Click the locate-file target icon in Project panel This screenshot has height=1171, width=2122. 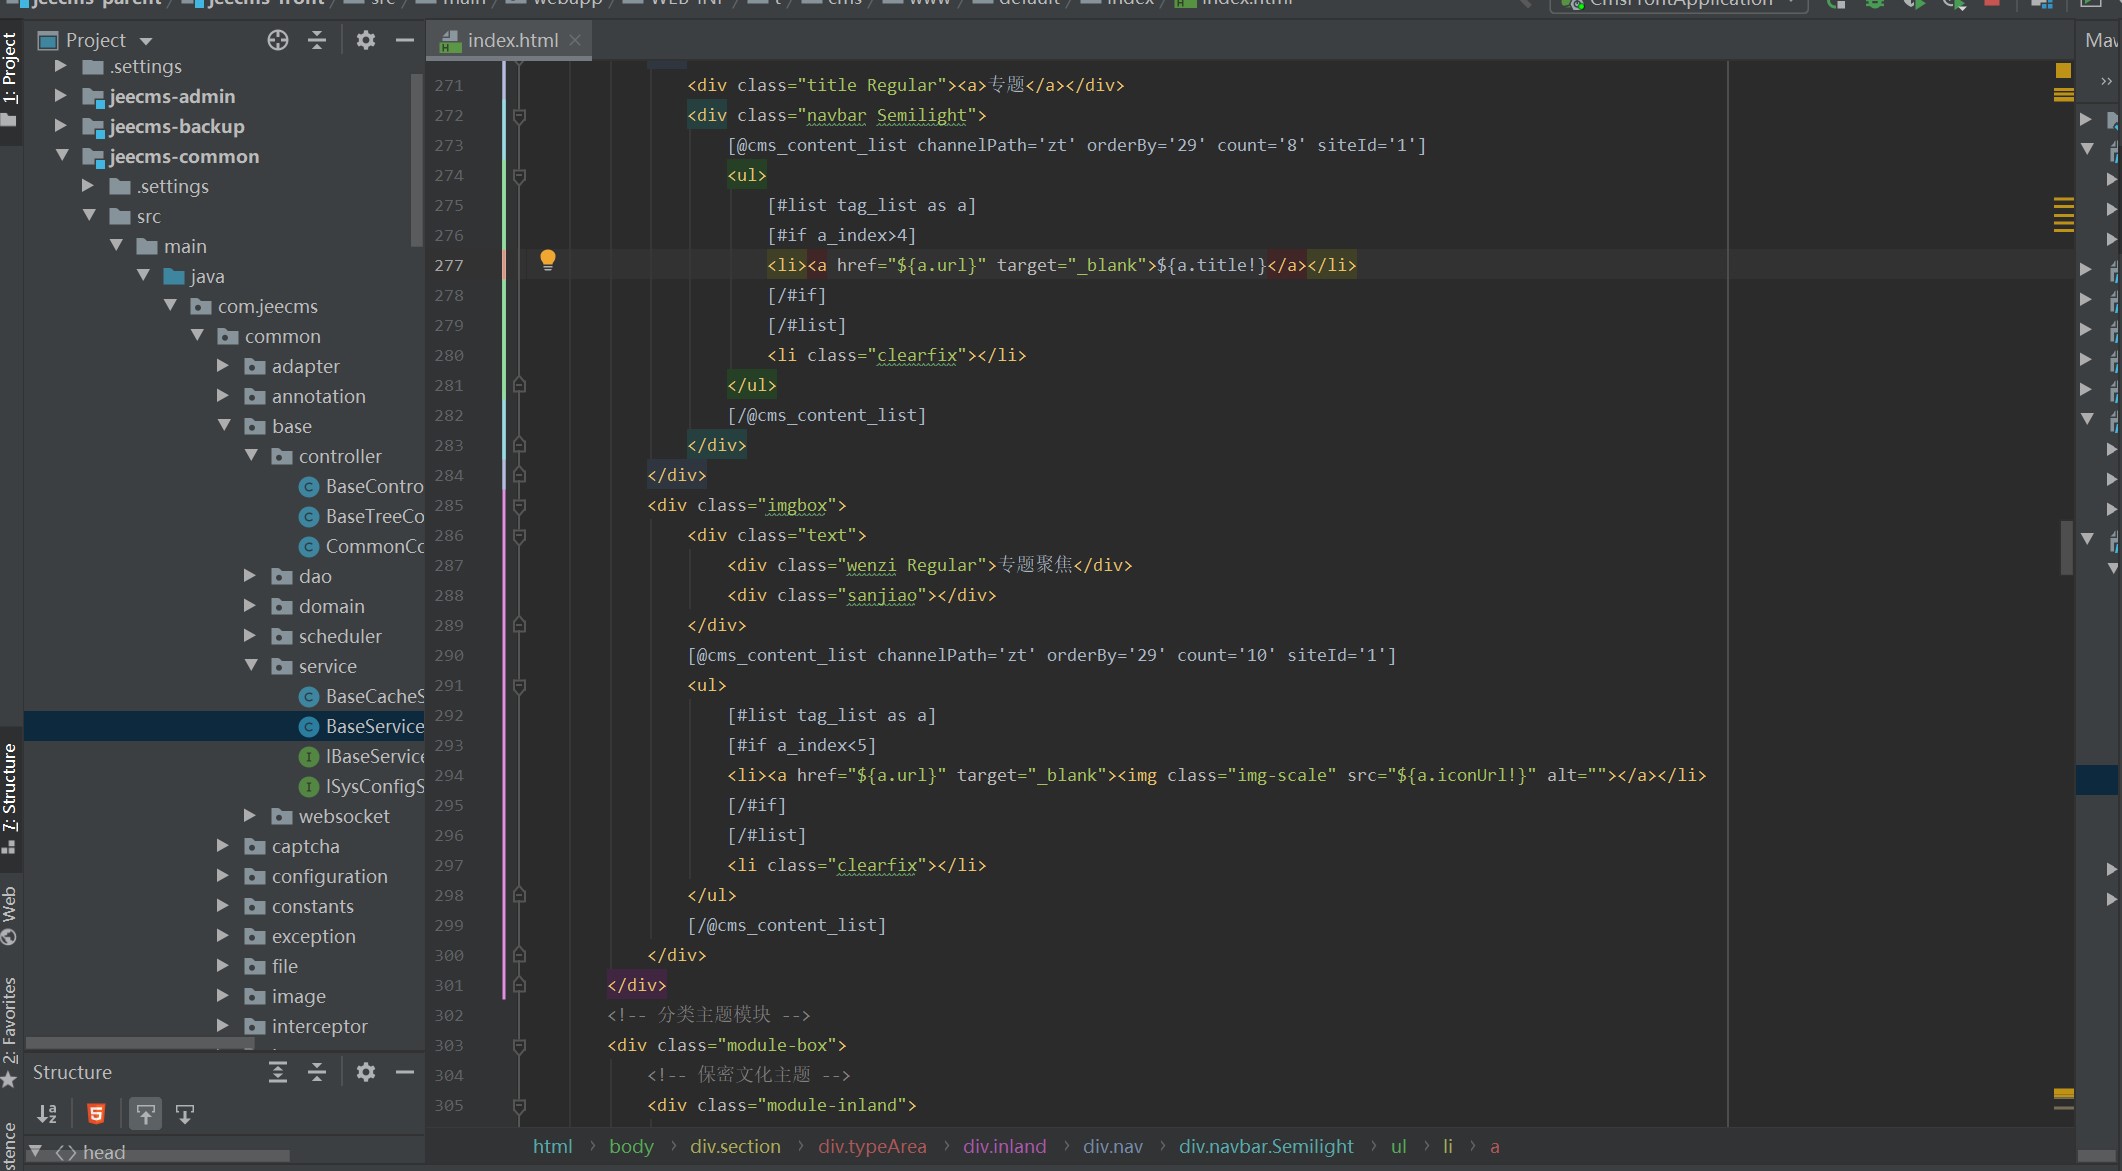pyautogui.click(x=278, y=40)
